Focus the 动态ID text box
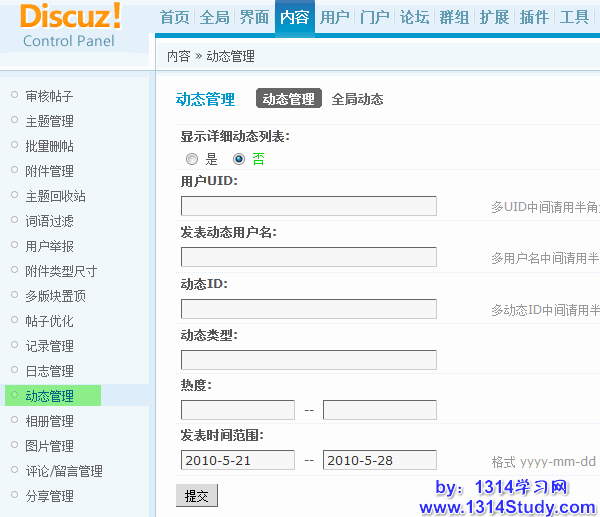The image size is (600, 517). (x=308, y=309)
